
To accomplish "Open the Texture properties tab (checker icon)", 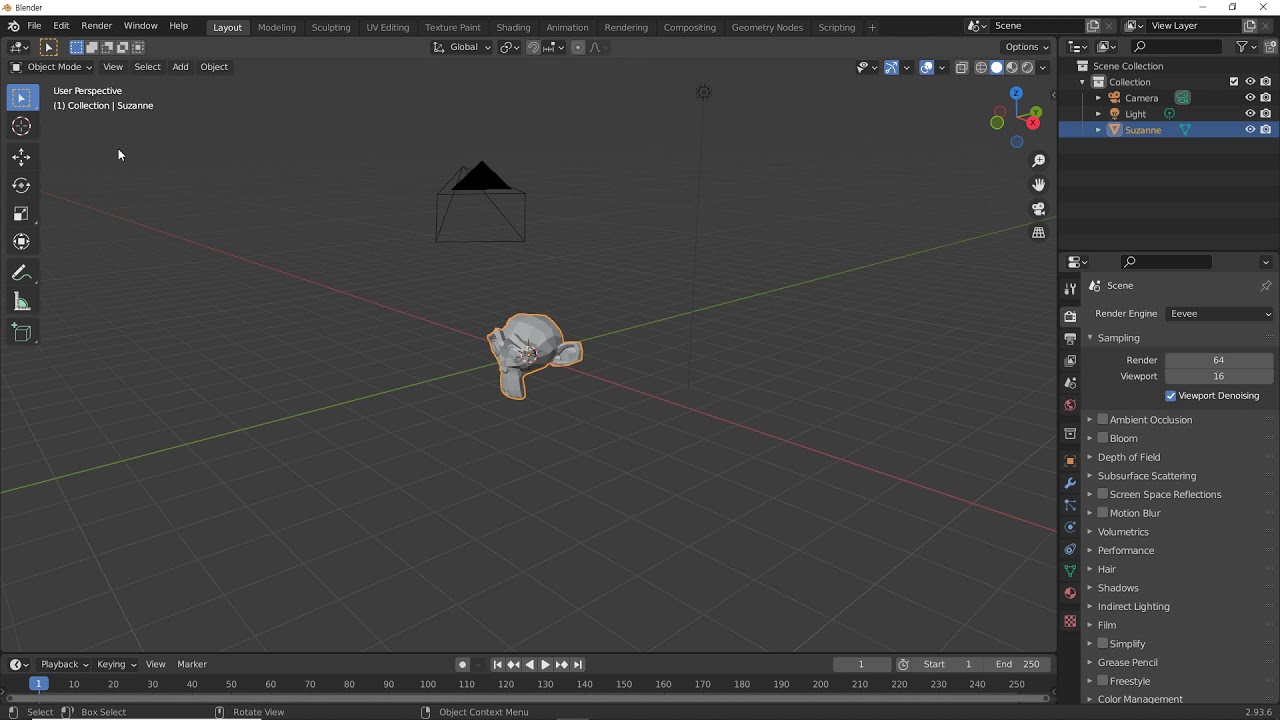I will (x=1070, y=621).
